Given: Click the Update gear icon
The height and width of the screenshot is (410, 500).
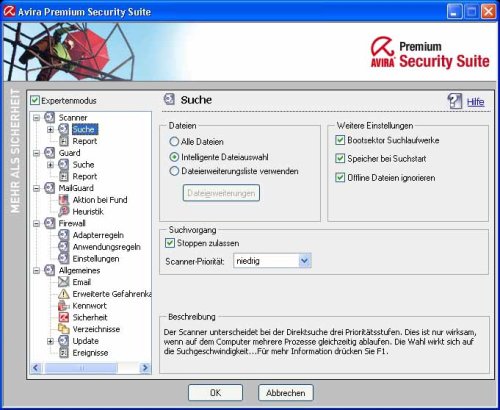Looking at the screenshot, I should tap(63, 341).
